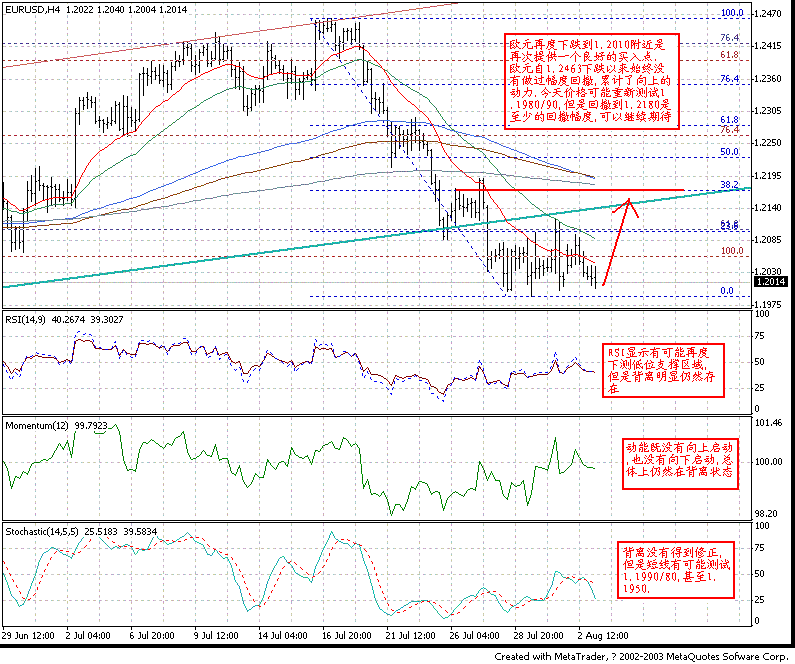Select the current price marker 1.2014
The width and height of the screenshot is (795, 664).
pyautogui.click(x=771, y=281)
